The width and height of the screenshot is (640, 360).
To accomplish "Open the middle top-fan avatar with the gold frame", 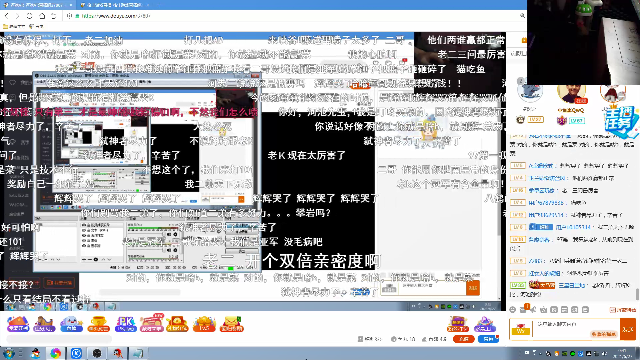I will click(x=571, y=95).
